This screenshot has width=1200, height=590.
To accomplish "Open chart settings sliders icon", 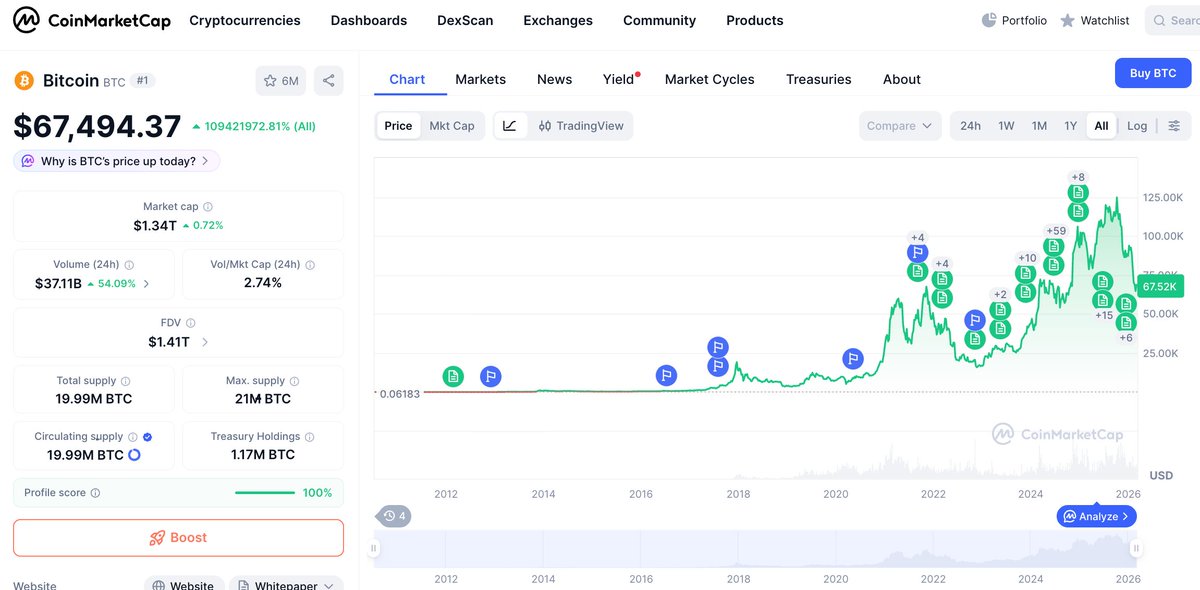I will click(1174, 126).
